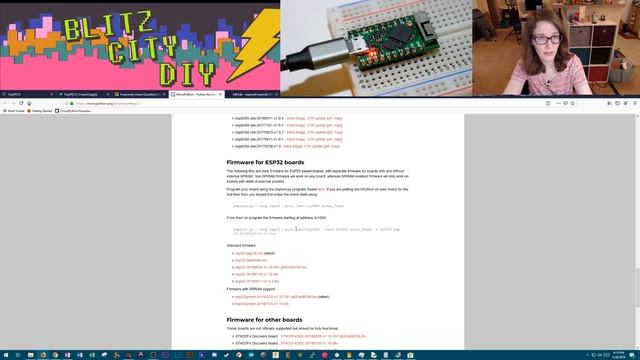Go to the browser Home page
The height and width of the screenshot is (360, 640).
[x=29, y=104]
